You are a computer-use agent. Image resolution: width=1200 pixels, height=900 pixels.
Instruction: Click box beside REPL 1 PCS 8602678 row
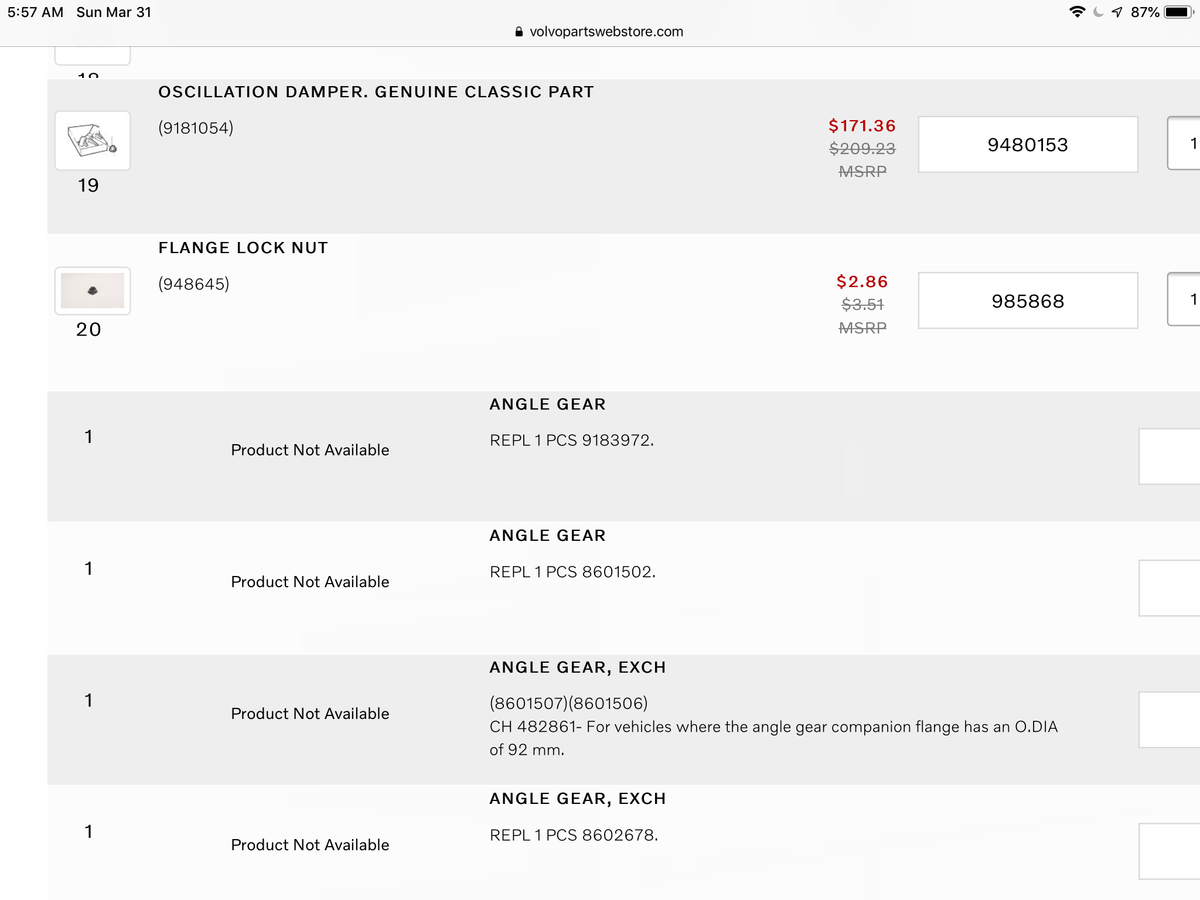1170,851
